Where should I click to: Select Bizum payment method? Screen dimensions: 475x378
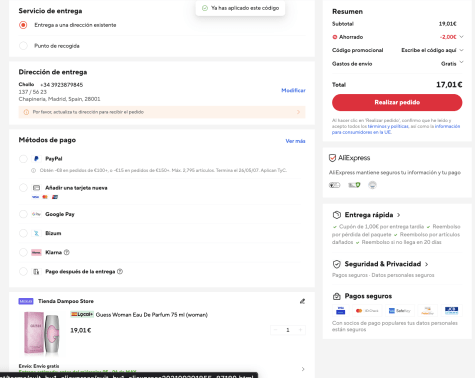(x=23, y=233)
